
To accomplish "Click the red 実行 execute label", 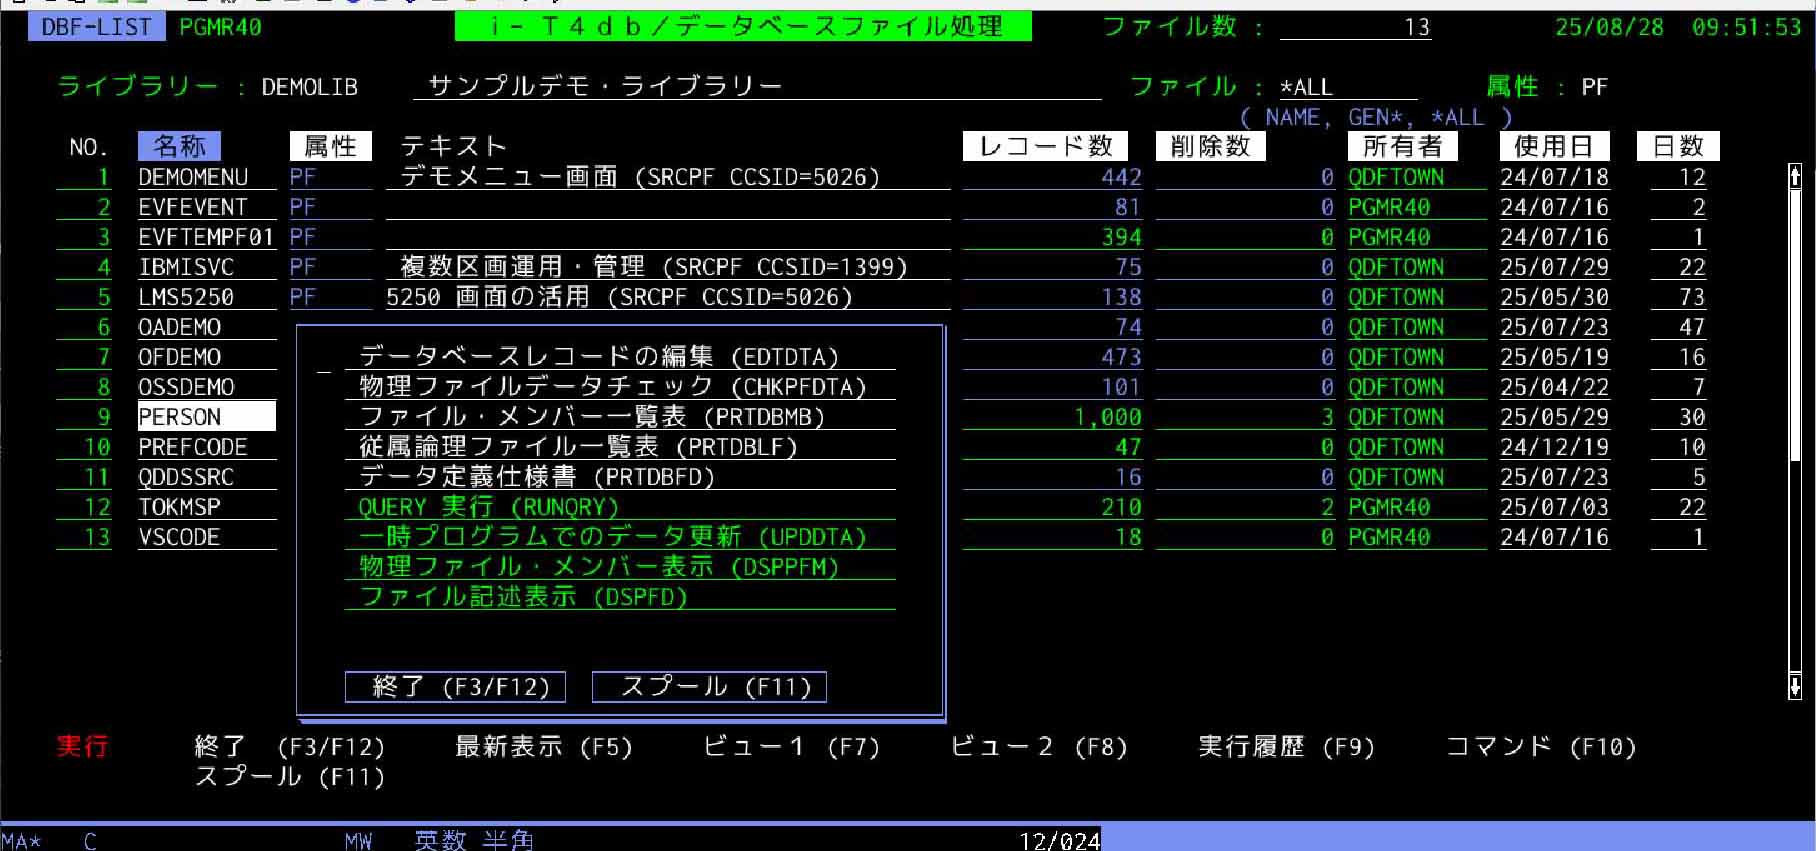I will click(x=82, y=746).
